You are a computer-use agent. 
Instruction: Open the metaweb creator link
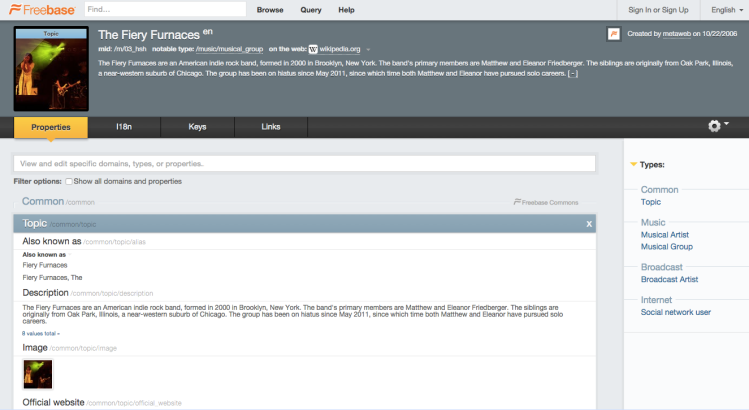(x=676, y=33)
